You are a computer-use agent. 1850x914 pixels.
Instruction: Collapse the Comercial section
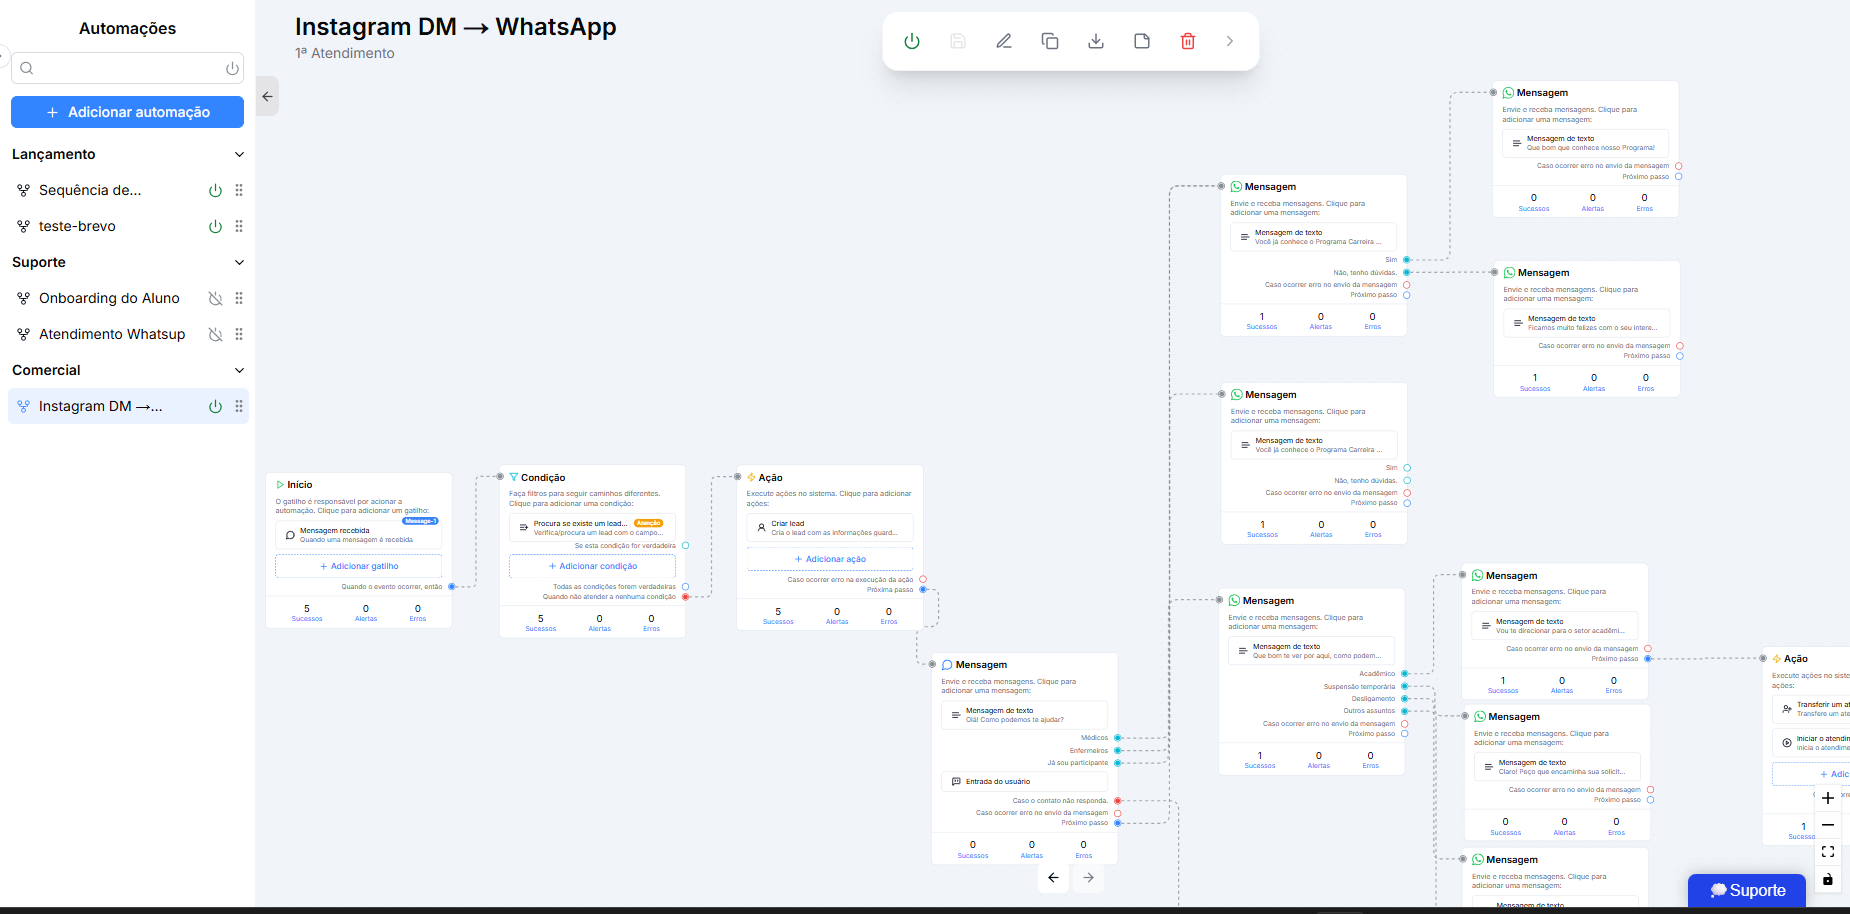239,370
